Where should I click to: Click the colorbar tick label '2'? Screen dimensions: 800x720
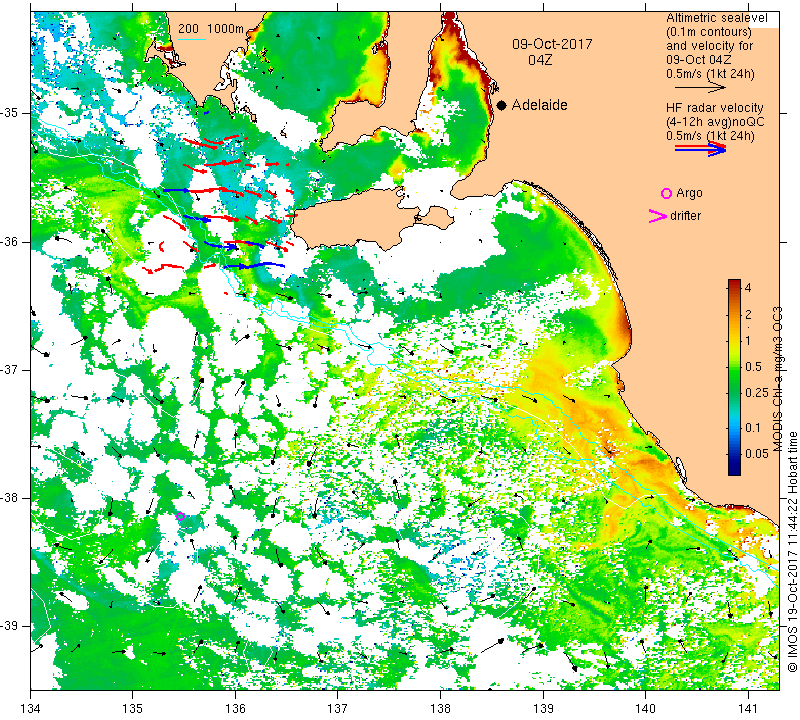(x=748, y=314)
